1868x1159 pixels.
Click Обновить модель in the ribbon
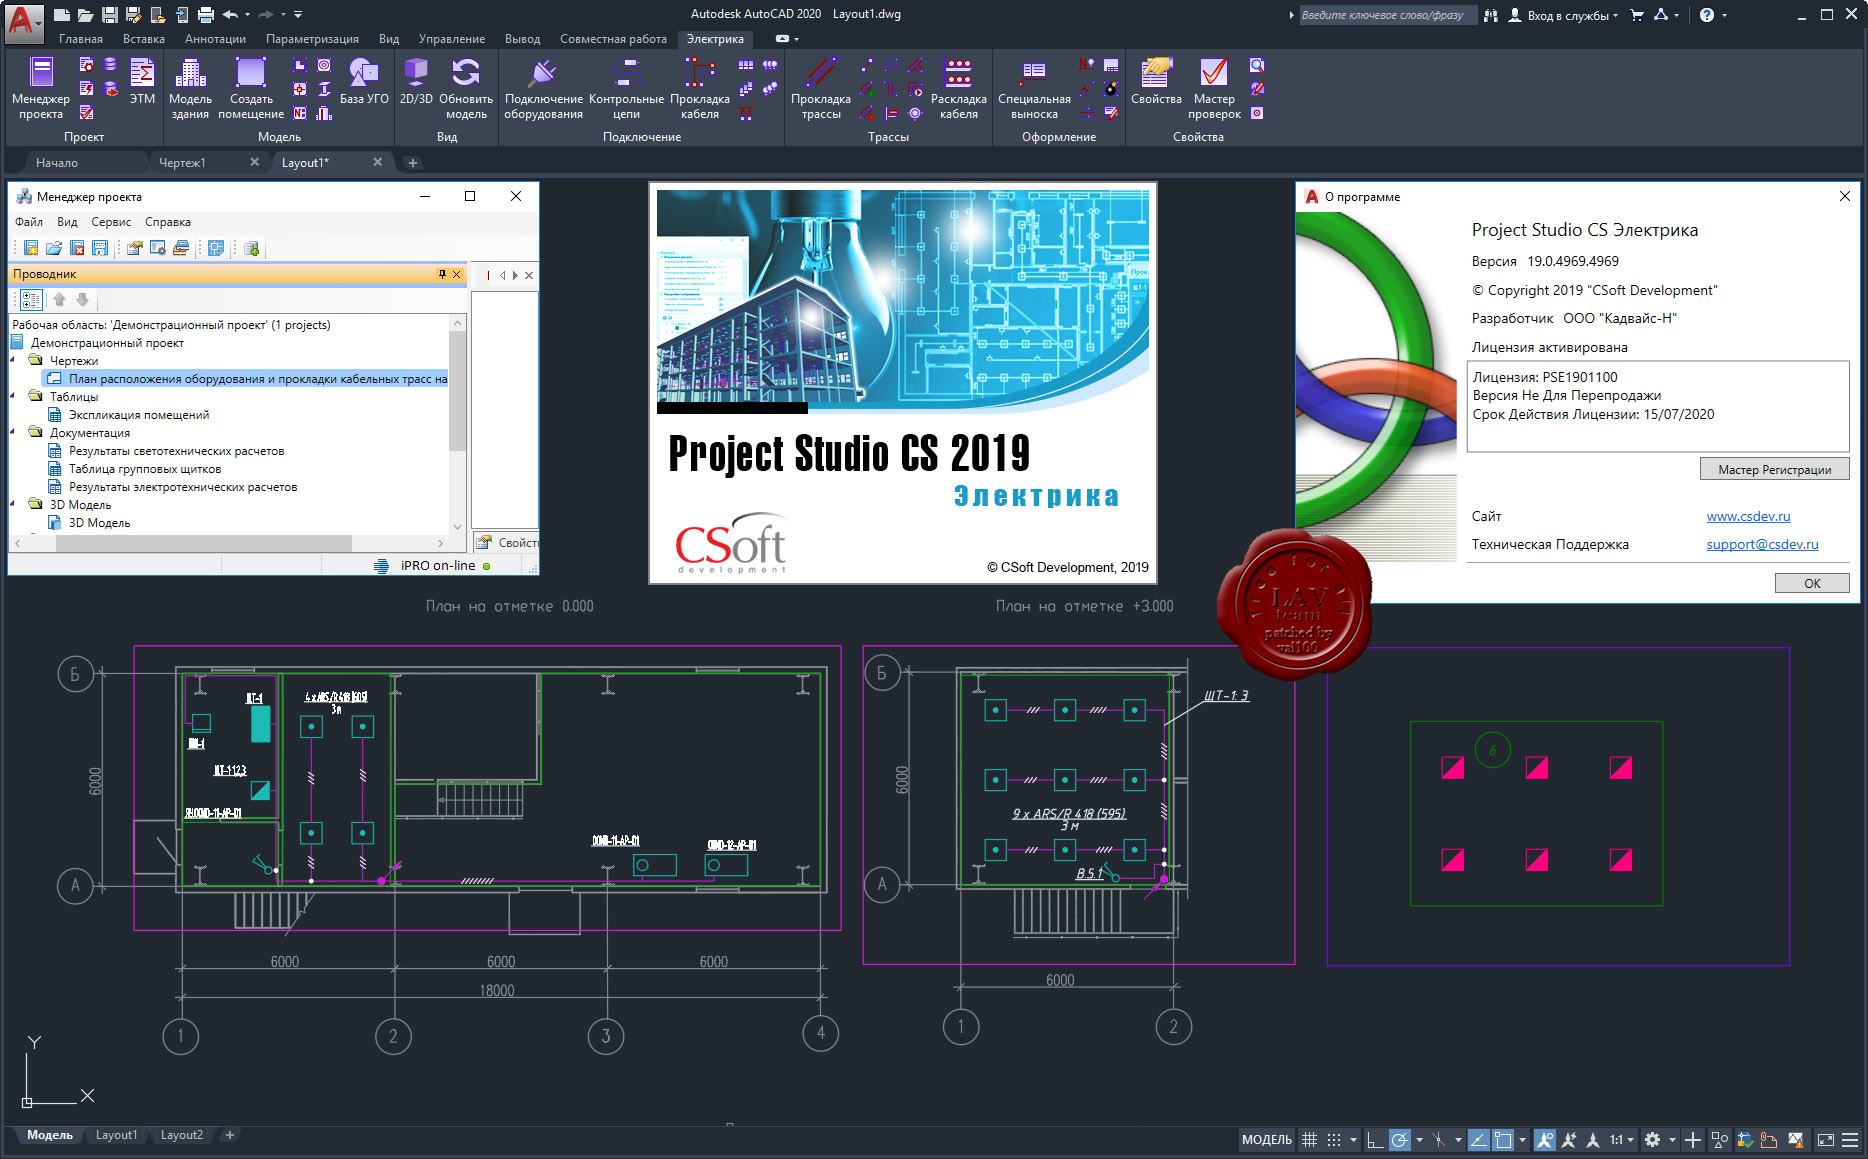(x=466, y=88)
